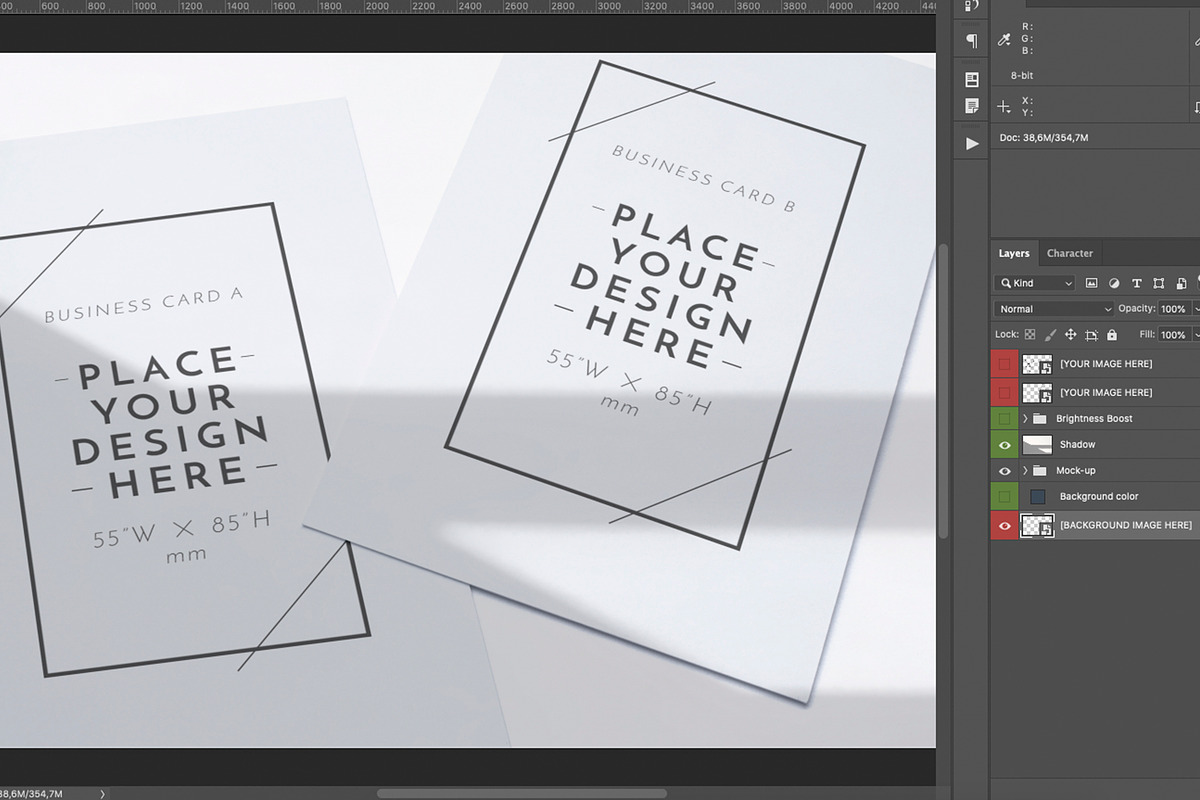This screenshot has width=1200, height=800.
Task: Filter layers by shape layers
Action: tap(1159, 283)
